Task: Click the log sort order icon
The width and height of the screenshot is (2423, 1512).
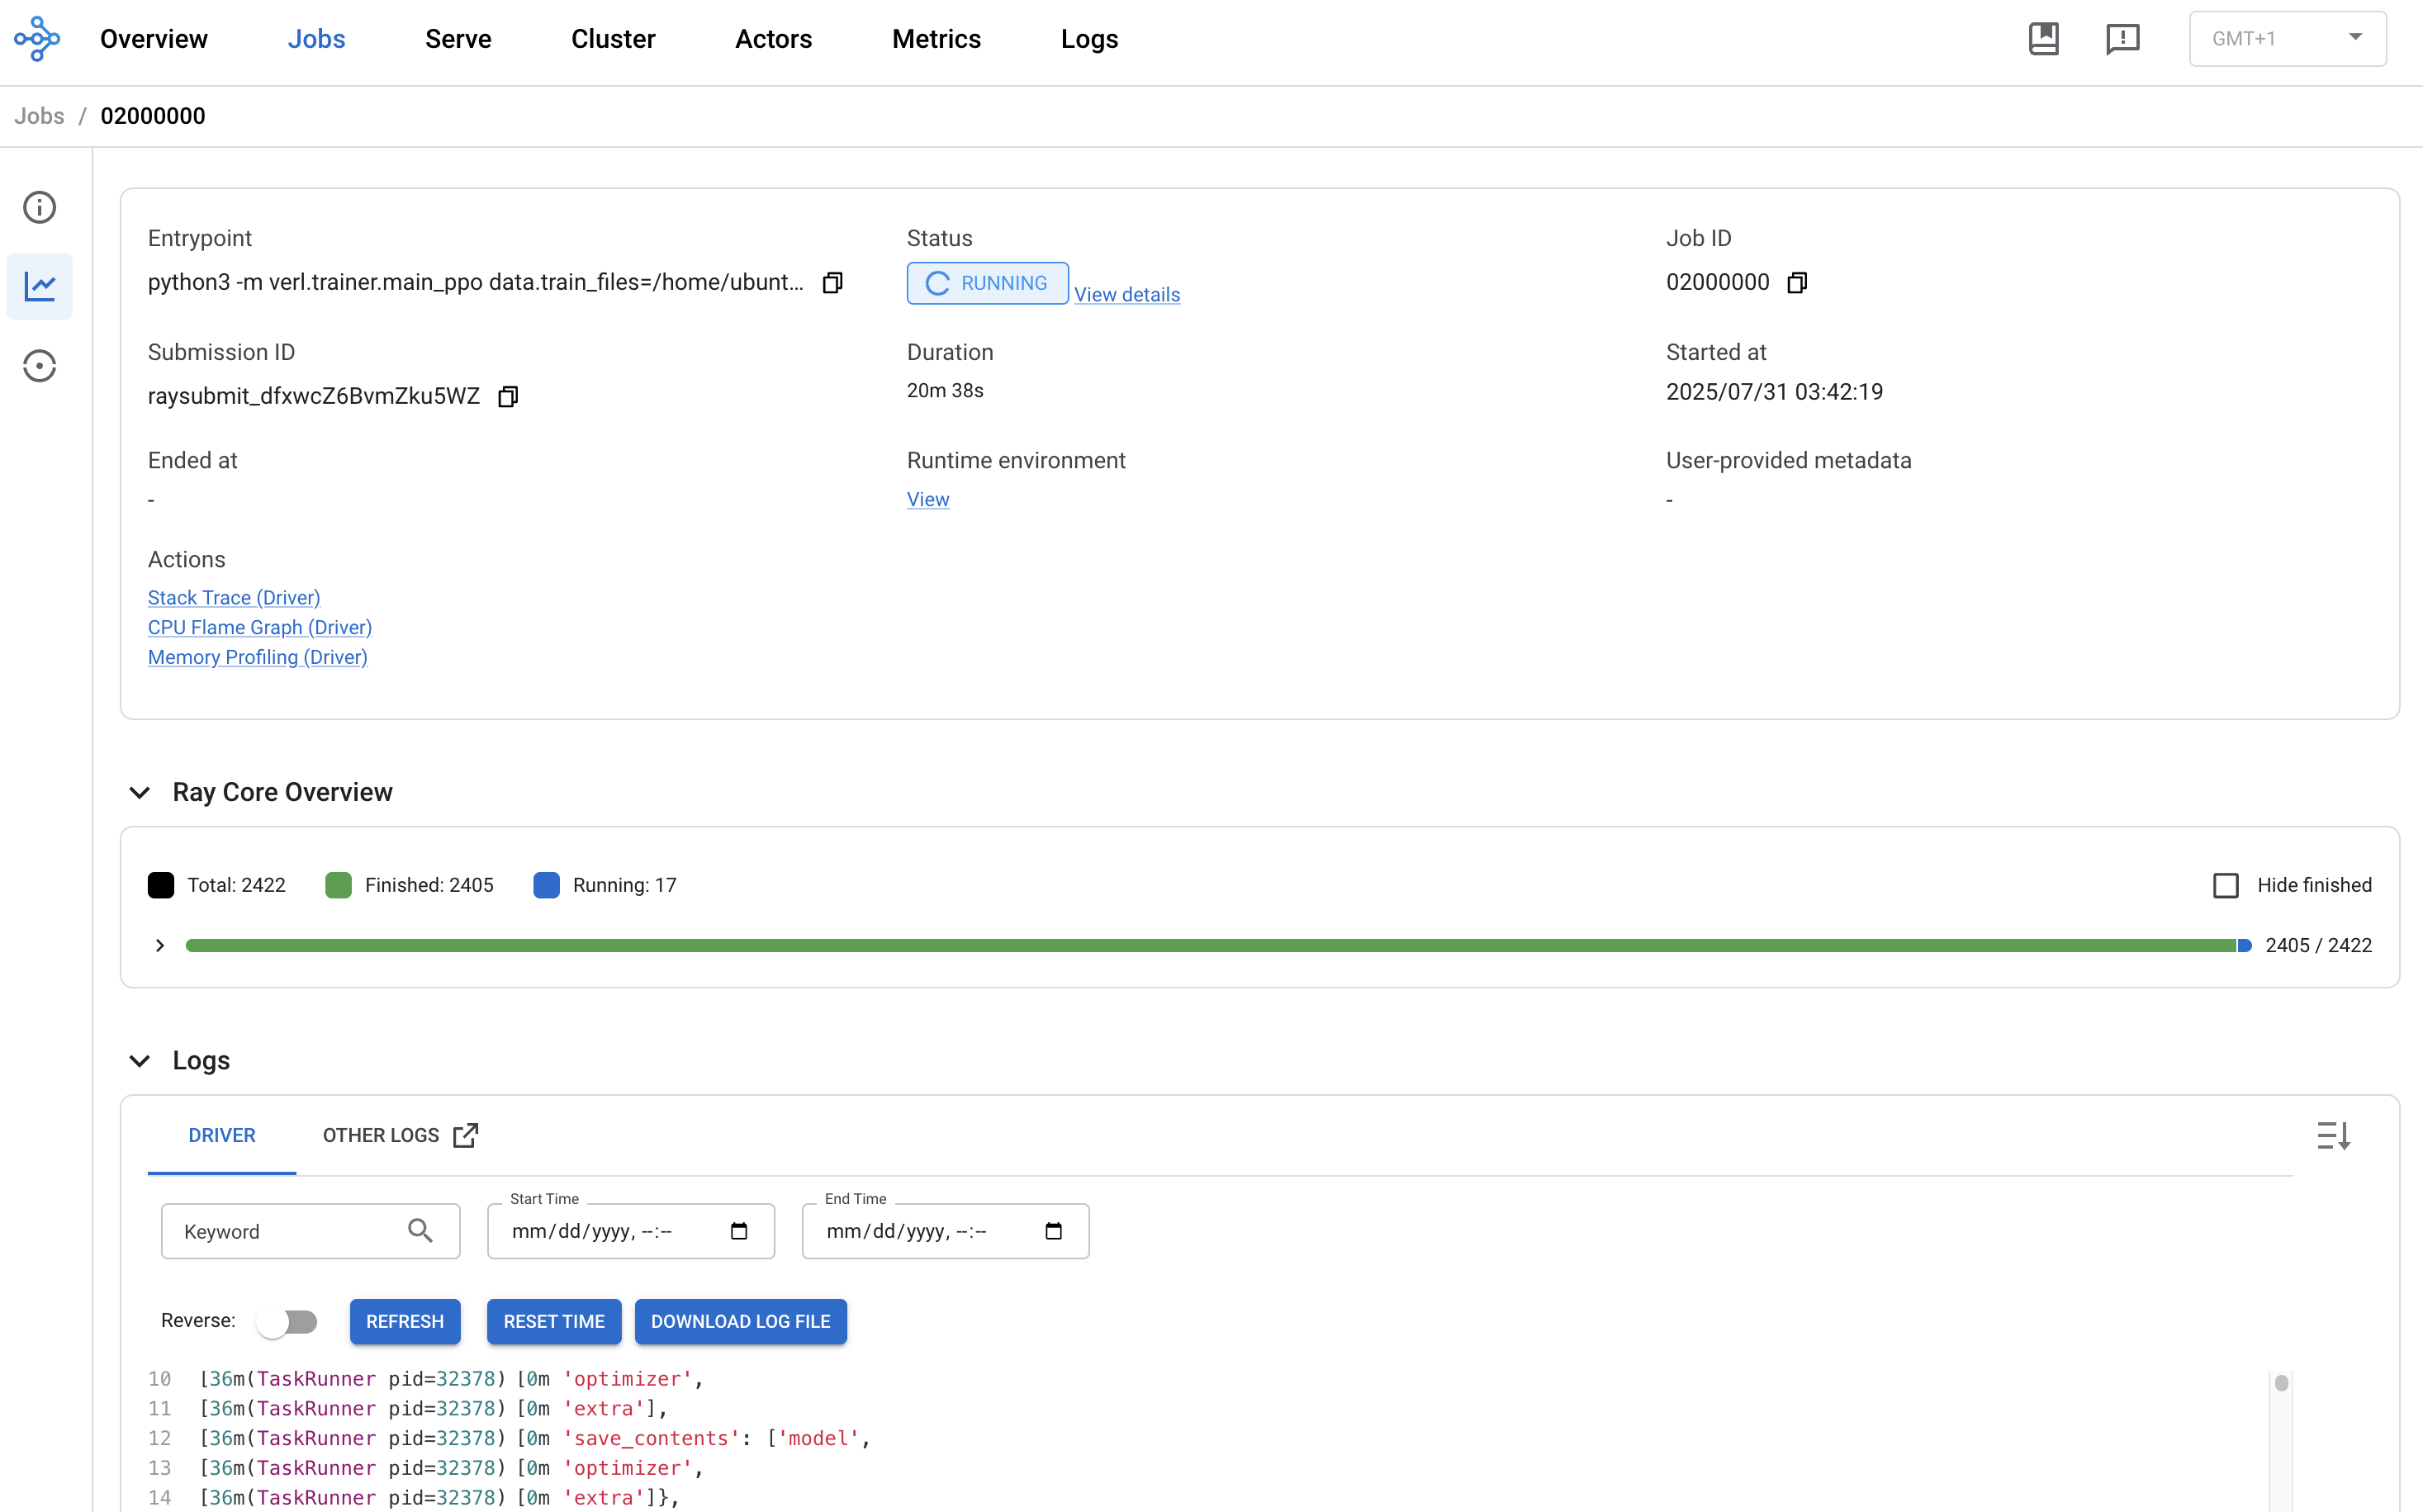Action: pyautogui.click(x=2333, y=1136)
